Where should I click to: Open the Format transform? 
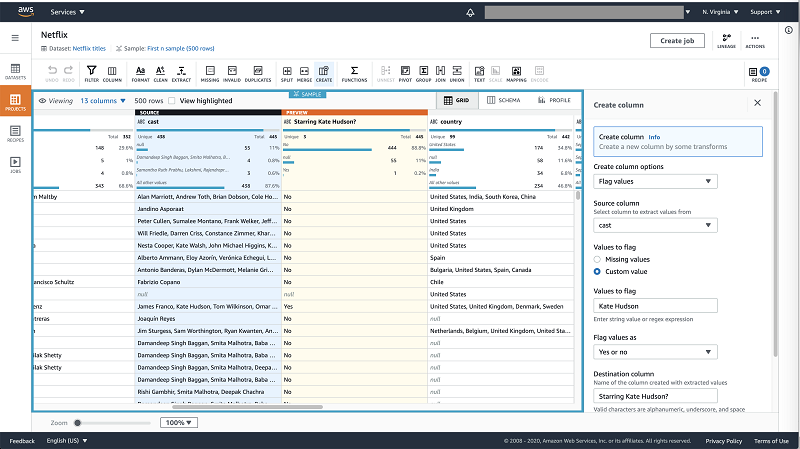[x=140, y=73]
